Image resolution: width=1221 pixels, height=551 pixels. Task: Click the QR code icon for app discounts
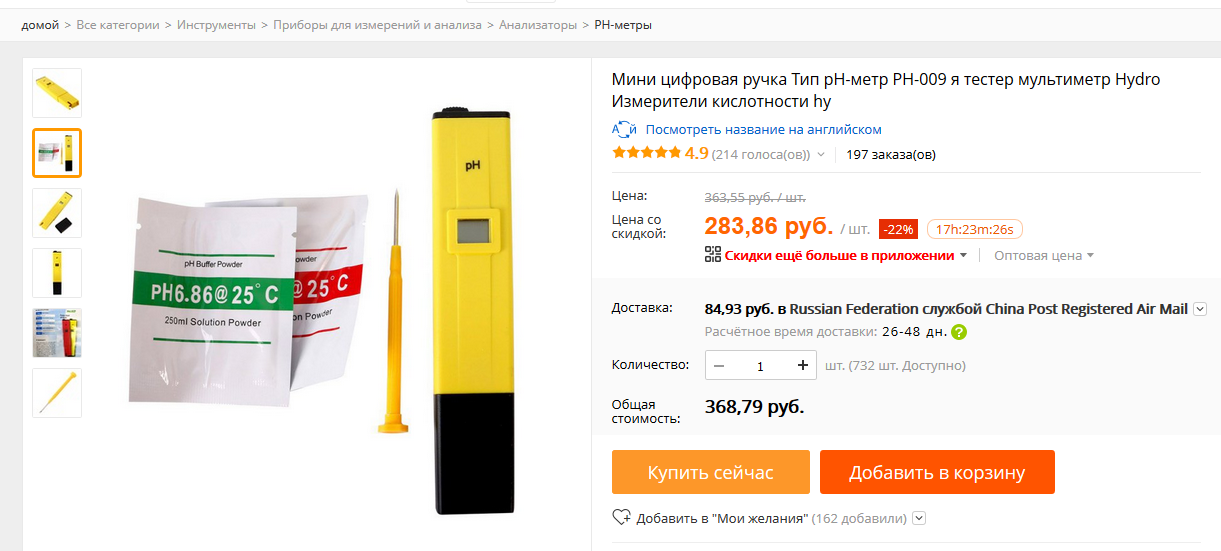coord(713,254)
